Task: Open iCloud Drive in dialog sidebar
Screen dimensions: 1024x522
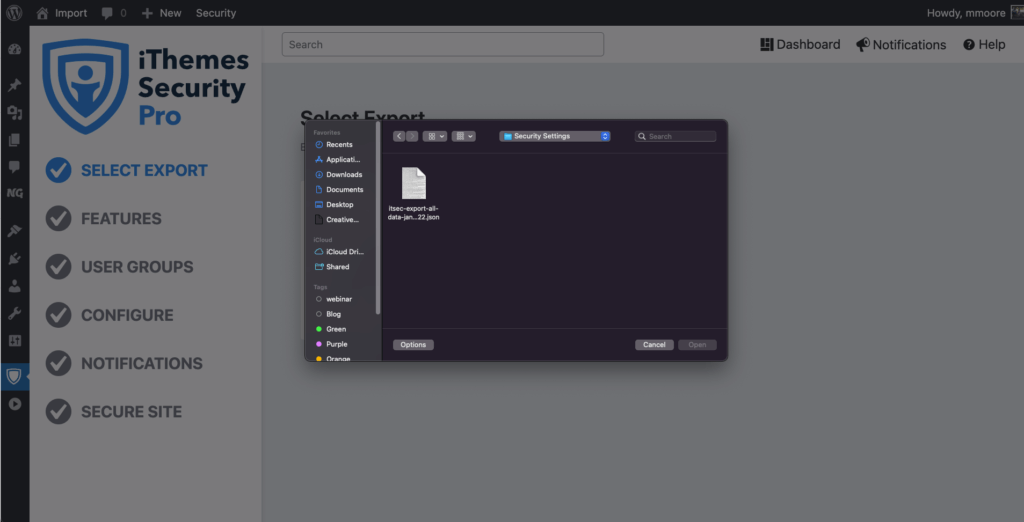Action: click(x=339, y=252)
